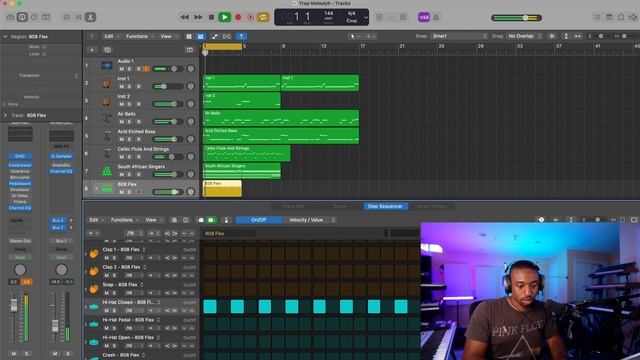Open Clap 1 - 808 Flex row assignment popup
This screenshot has height=360, width=640.
144,249
